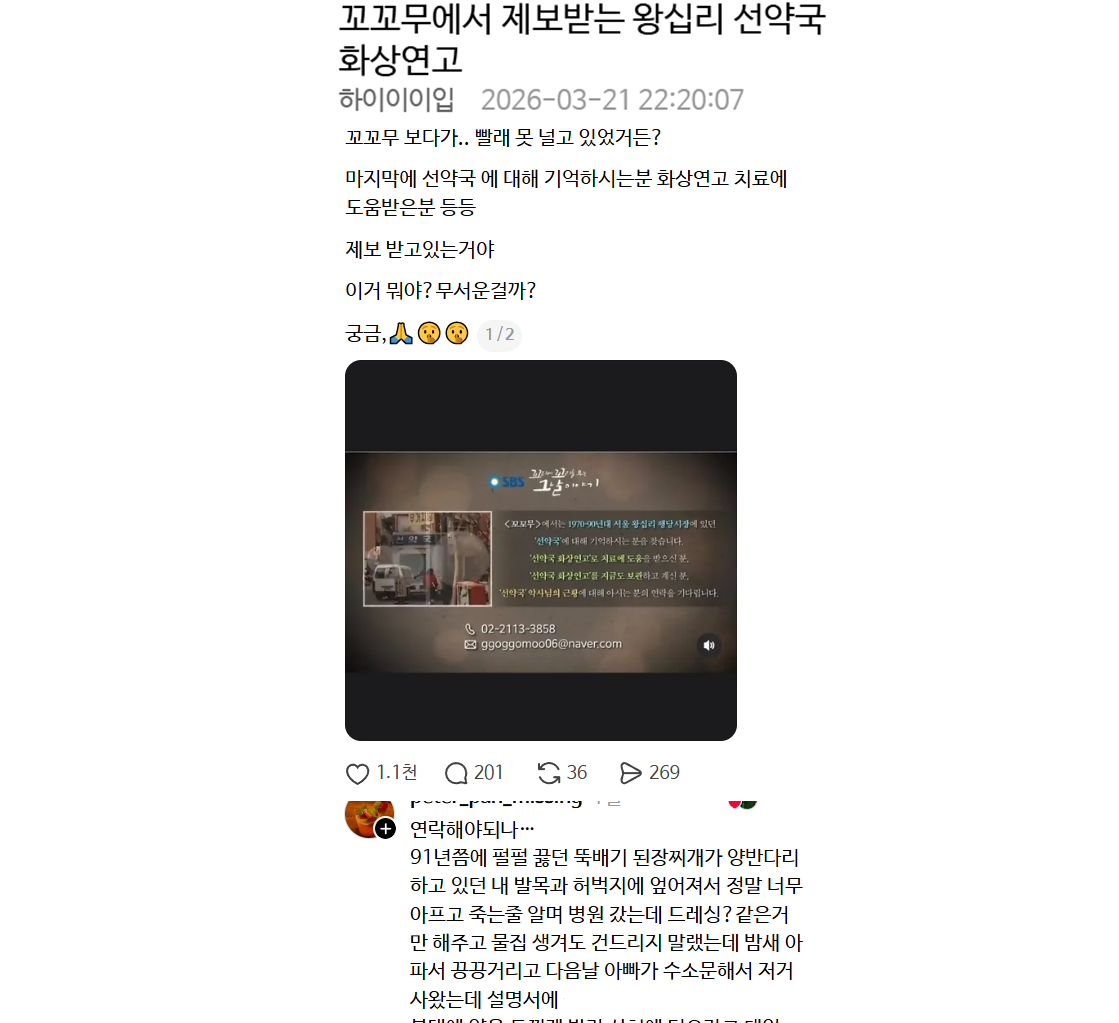Viewport: 1119px width, 1023px height.
Task: Open comments via speech bubble icon
Action: (456, 773)
